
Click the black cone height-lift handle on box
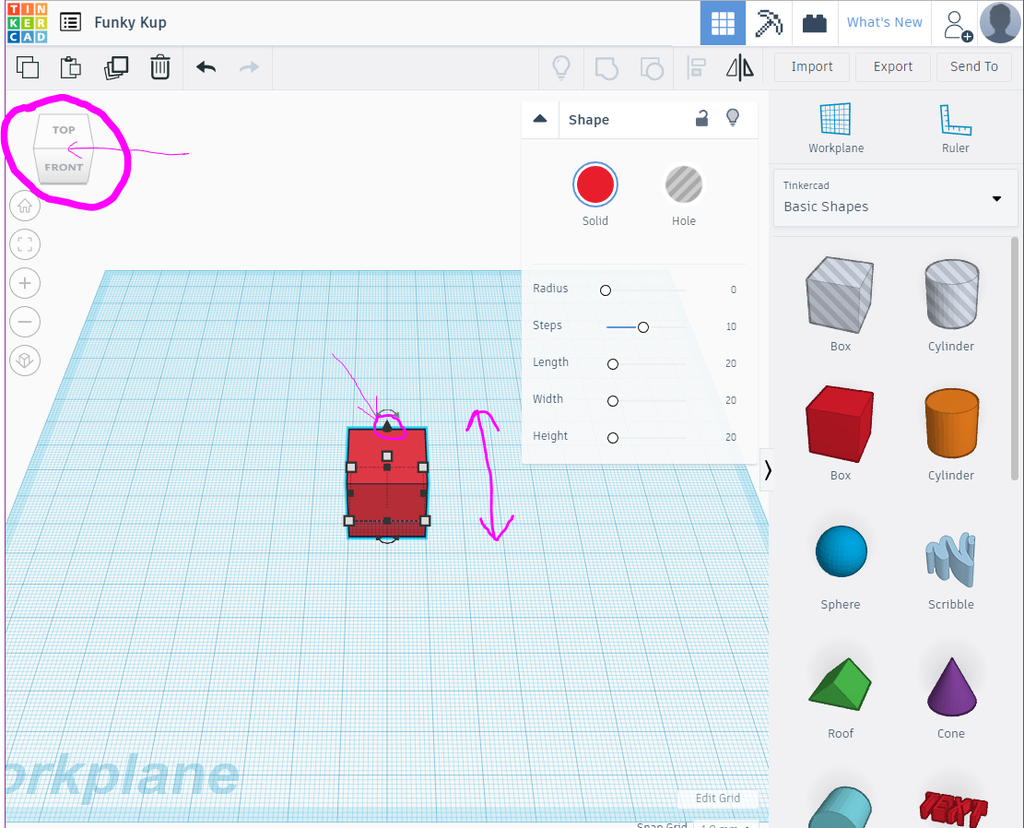coord(387,426)
